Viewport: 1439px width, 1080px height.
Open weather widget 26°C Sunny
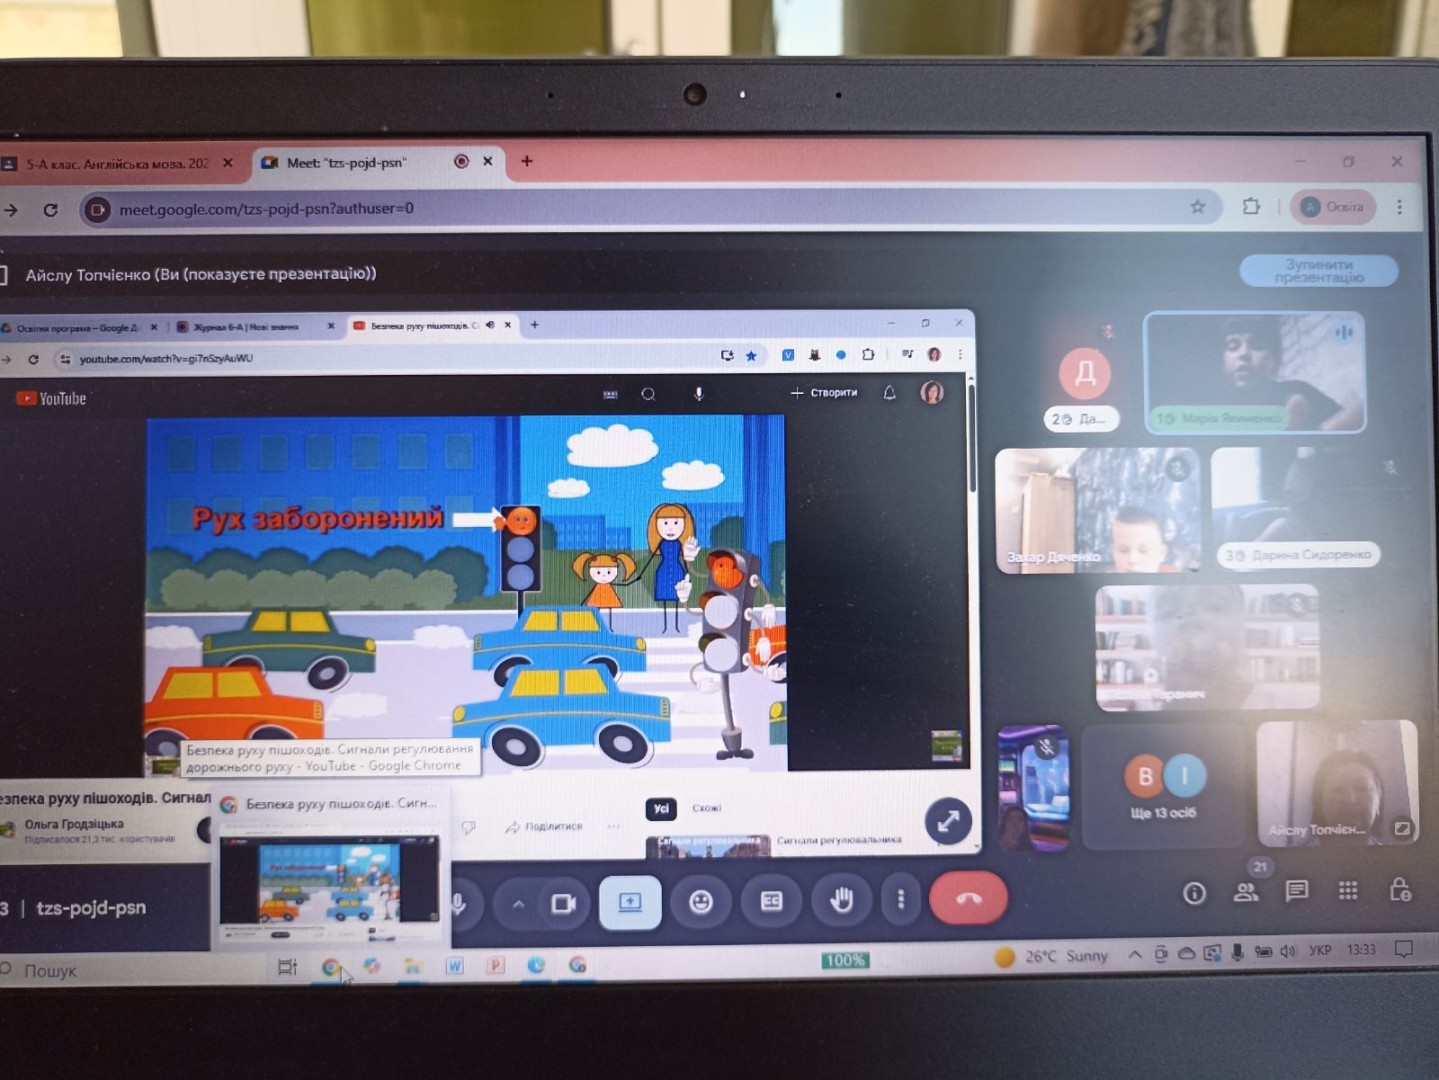point(1052,956)
